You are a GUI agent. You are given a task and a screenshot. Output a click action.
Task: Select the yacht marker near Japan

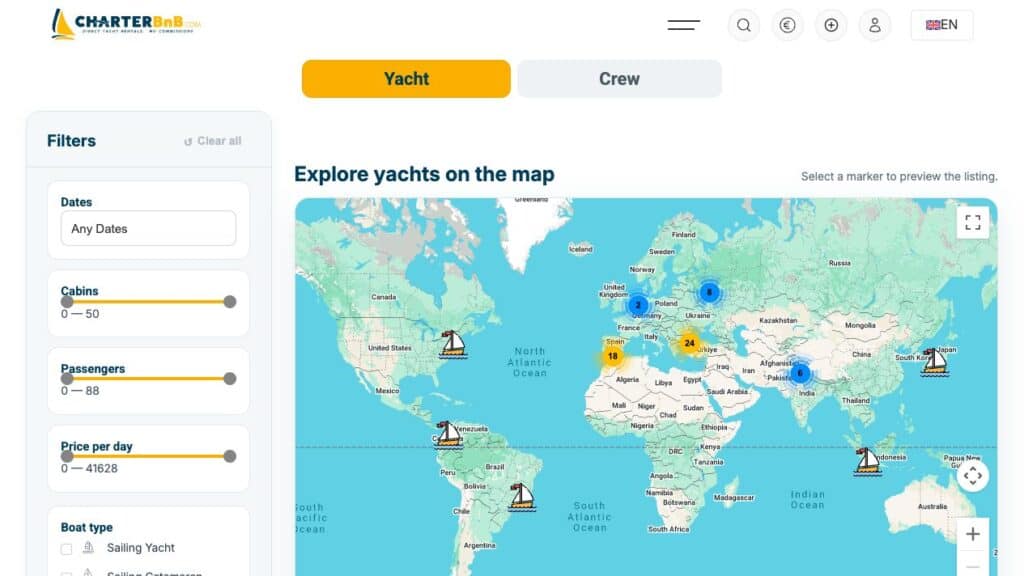[935, 362]
